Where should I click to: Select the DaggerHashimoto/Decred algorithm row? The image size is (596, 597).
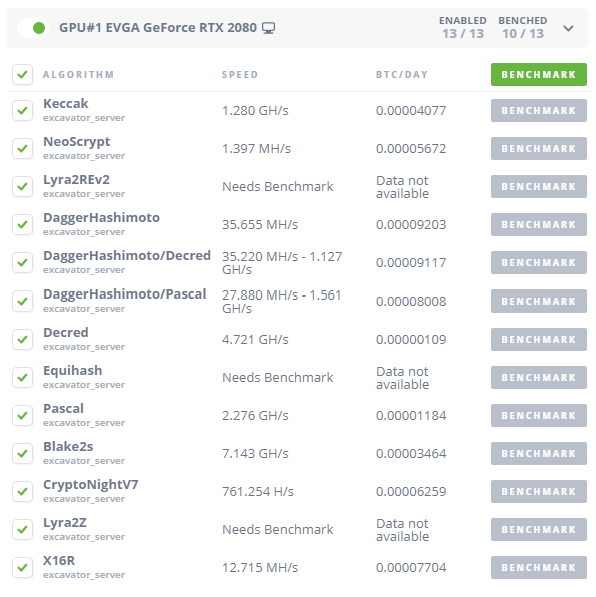(299, 263)
